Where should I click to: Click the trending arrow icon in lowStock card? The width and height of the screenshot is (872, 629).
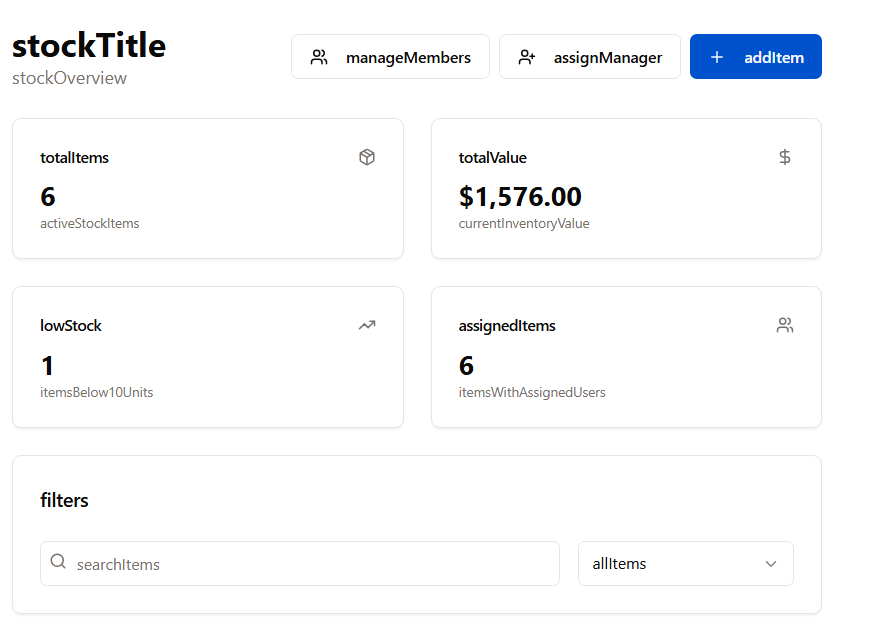coord(367,325)
